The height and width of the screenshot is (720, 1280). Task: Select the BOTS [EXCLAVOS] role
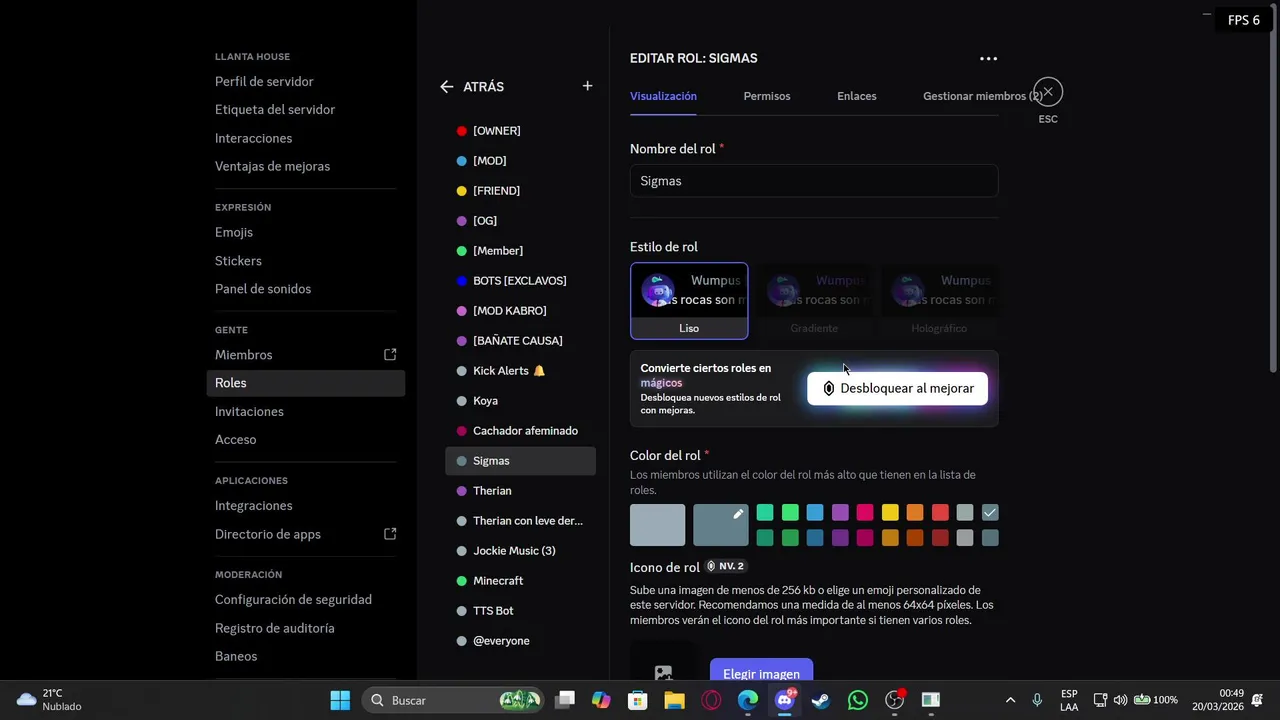click(x=520, y=281)
